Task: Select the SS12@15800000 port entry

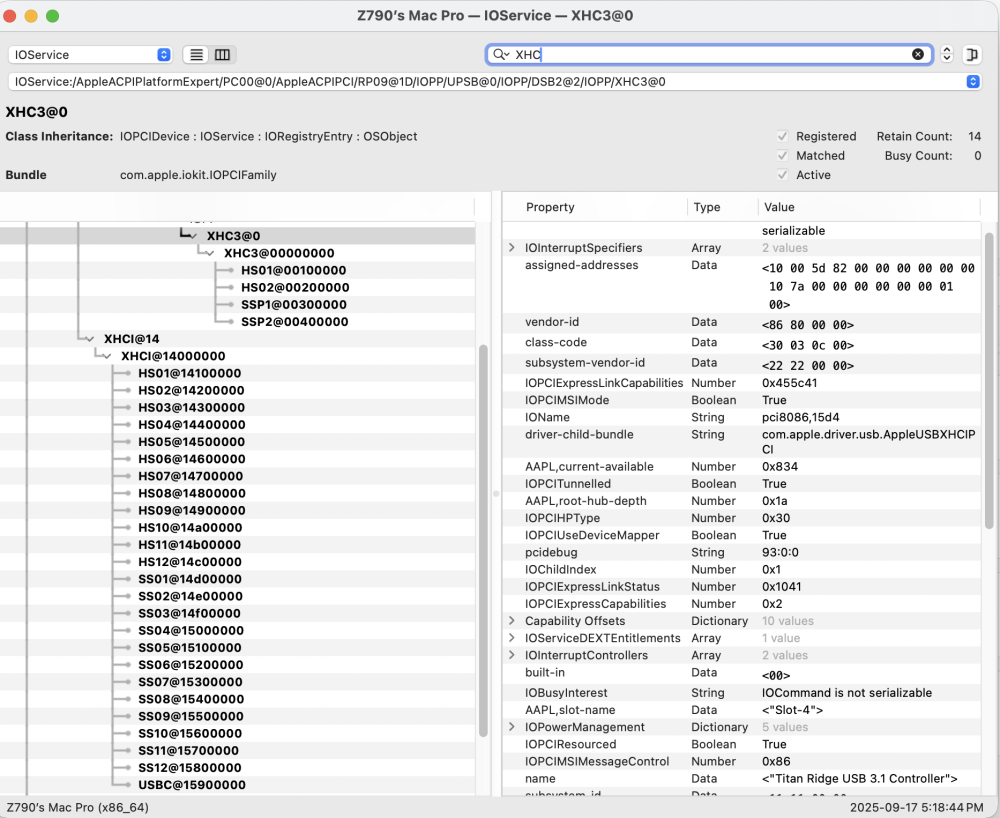Action: [x=190, y=768]
